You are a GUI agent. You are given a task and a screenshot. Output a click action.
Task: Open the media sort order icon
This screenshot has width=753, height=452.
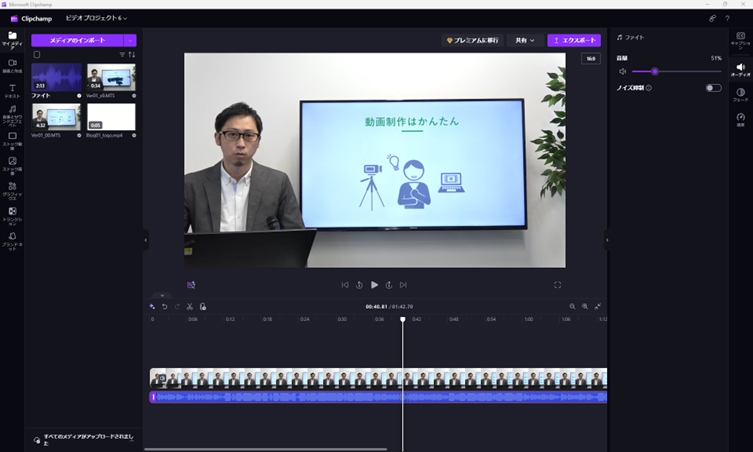[132, 55]
